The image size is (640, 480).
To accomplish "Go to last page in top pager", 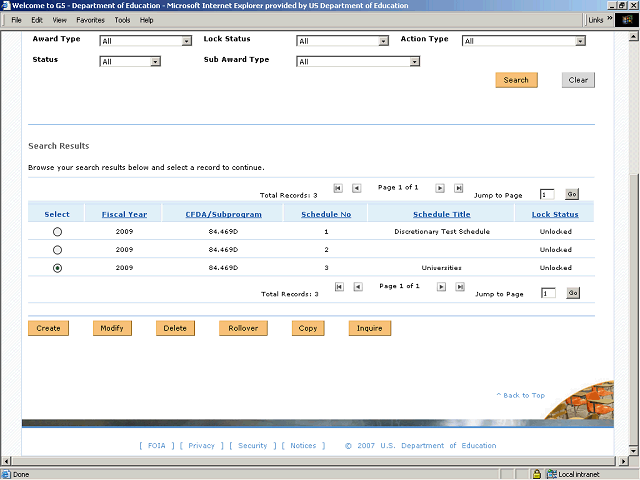I will click(459, 188).
